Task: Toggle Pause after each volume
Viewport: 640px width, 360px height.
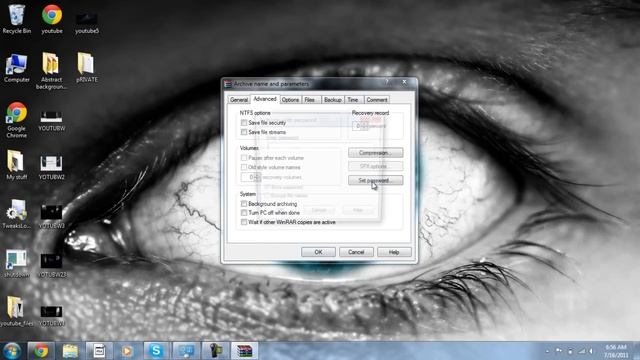Action: click(x=244, y=158)
